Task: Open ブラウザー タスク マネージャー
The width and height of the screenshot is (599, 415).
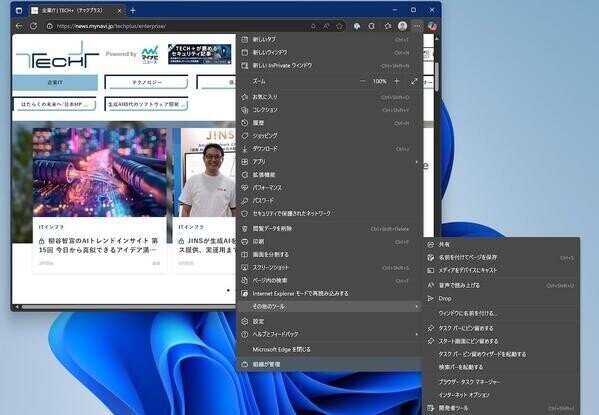Action: (x=501, y=382)
